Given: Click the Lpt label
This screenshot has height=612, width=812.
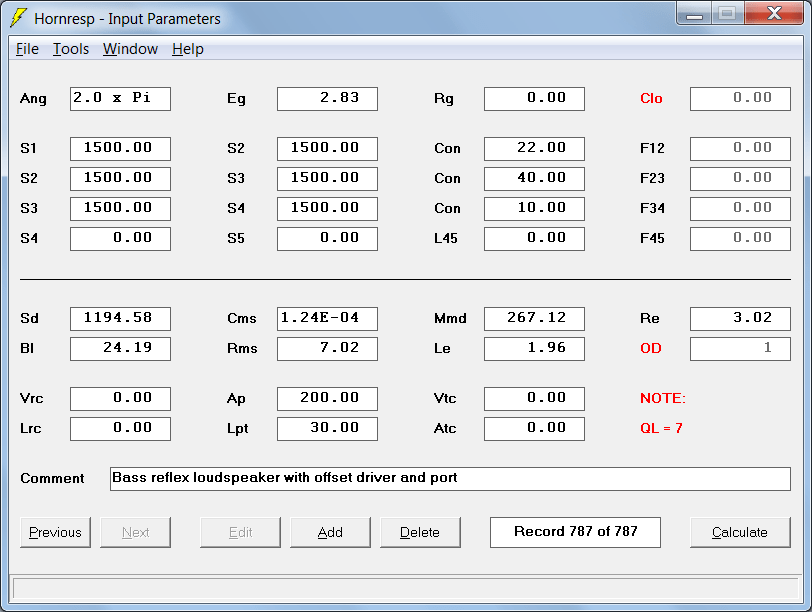Looking at the screenshot, I should [238, 429].
